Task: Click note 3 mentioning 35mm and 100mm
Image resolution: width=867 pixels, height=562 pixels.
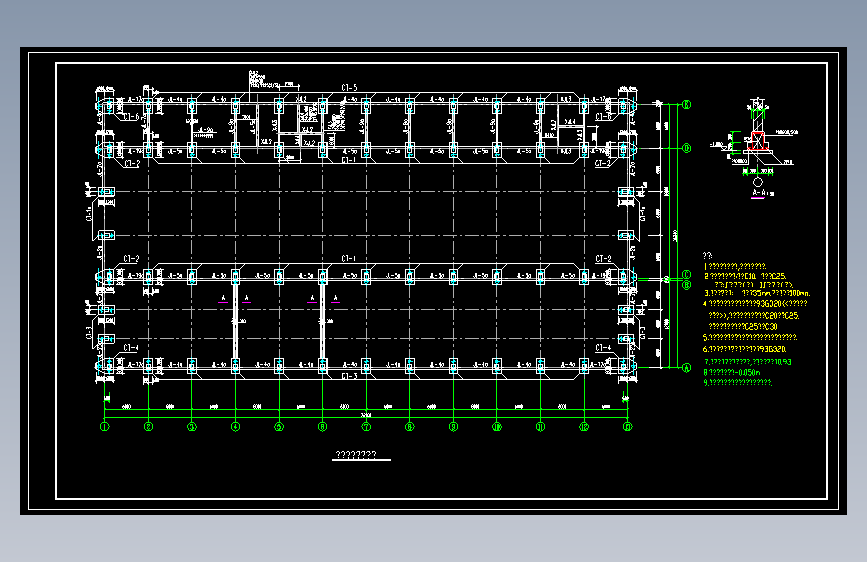Action: (x=757, y=293)
